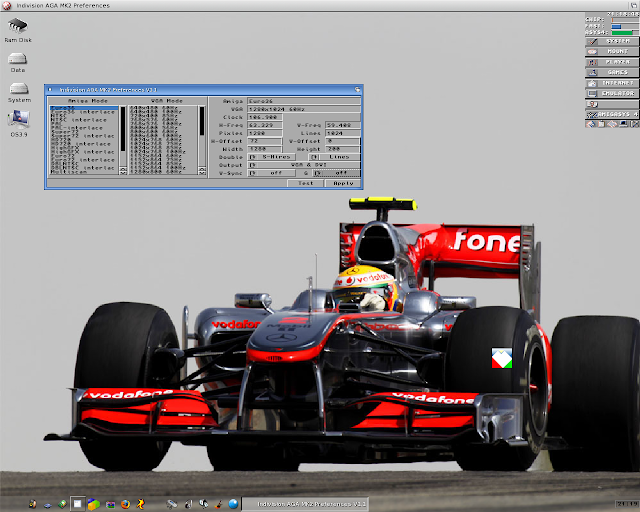
Task: Cycle the second V-Sync off gadget after &
Action: 337,173
